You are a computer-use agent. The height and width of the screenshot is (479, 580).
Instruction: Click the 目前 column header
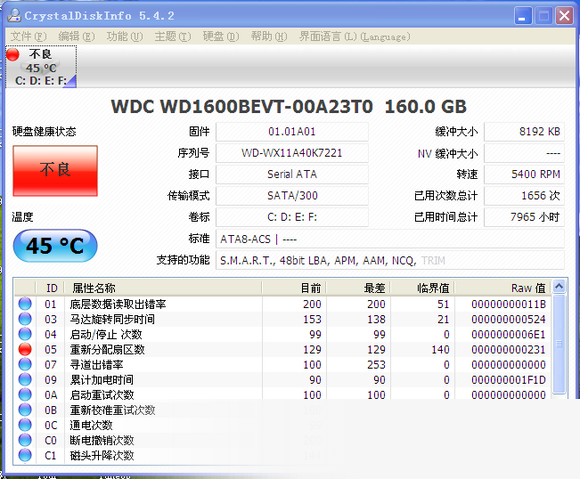pos(294,288)
